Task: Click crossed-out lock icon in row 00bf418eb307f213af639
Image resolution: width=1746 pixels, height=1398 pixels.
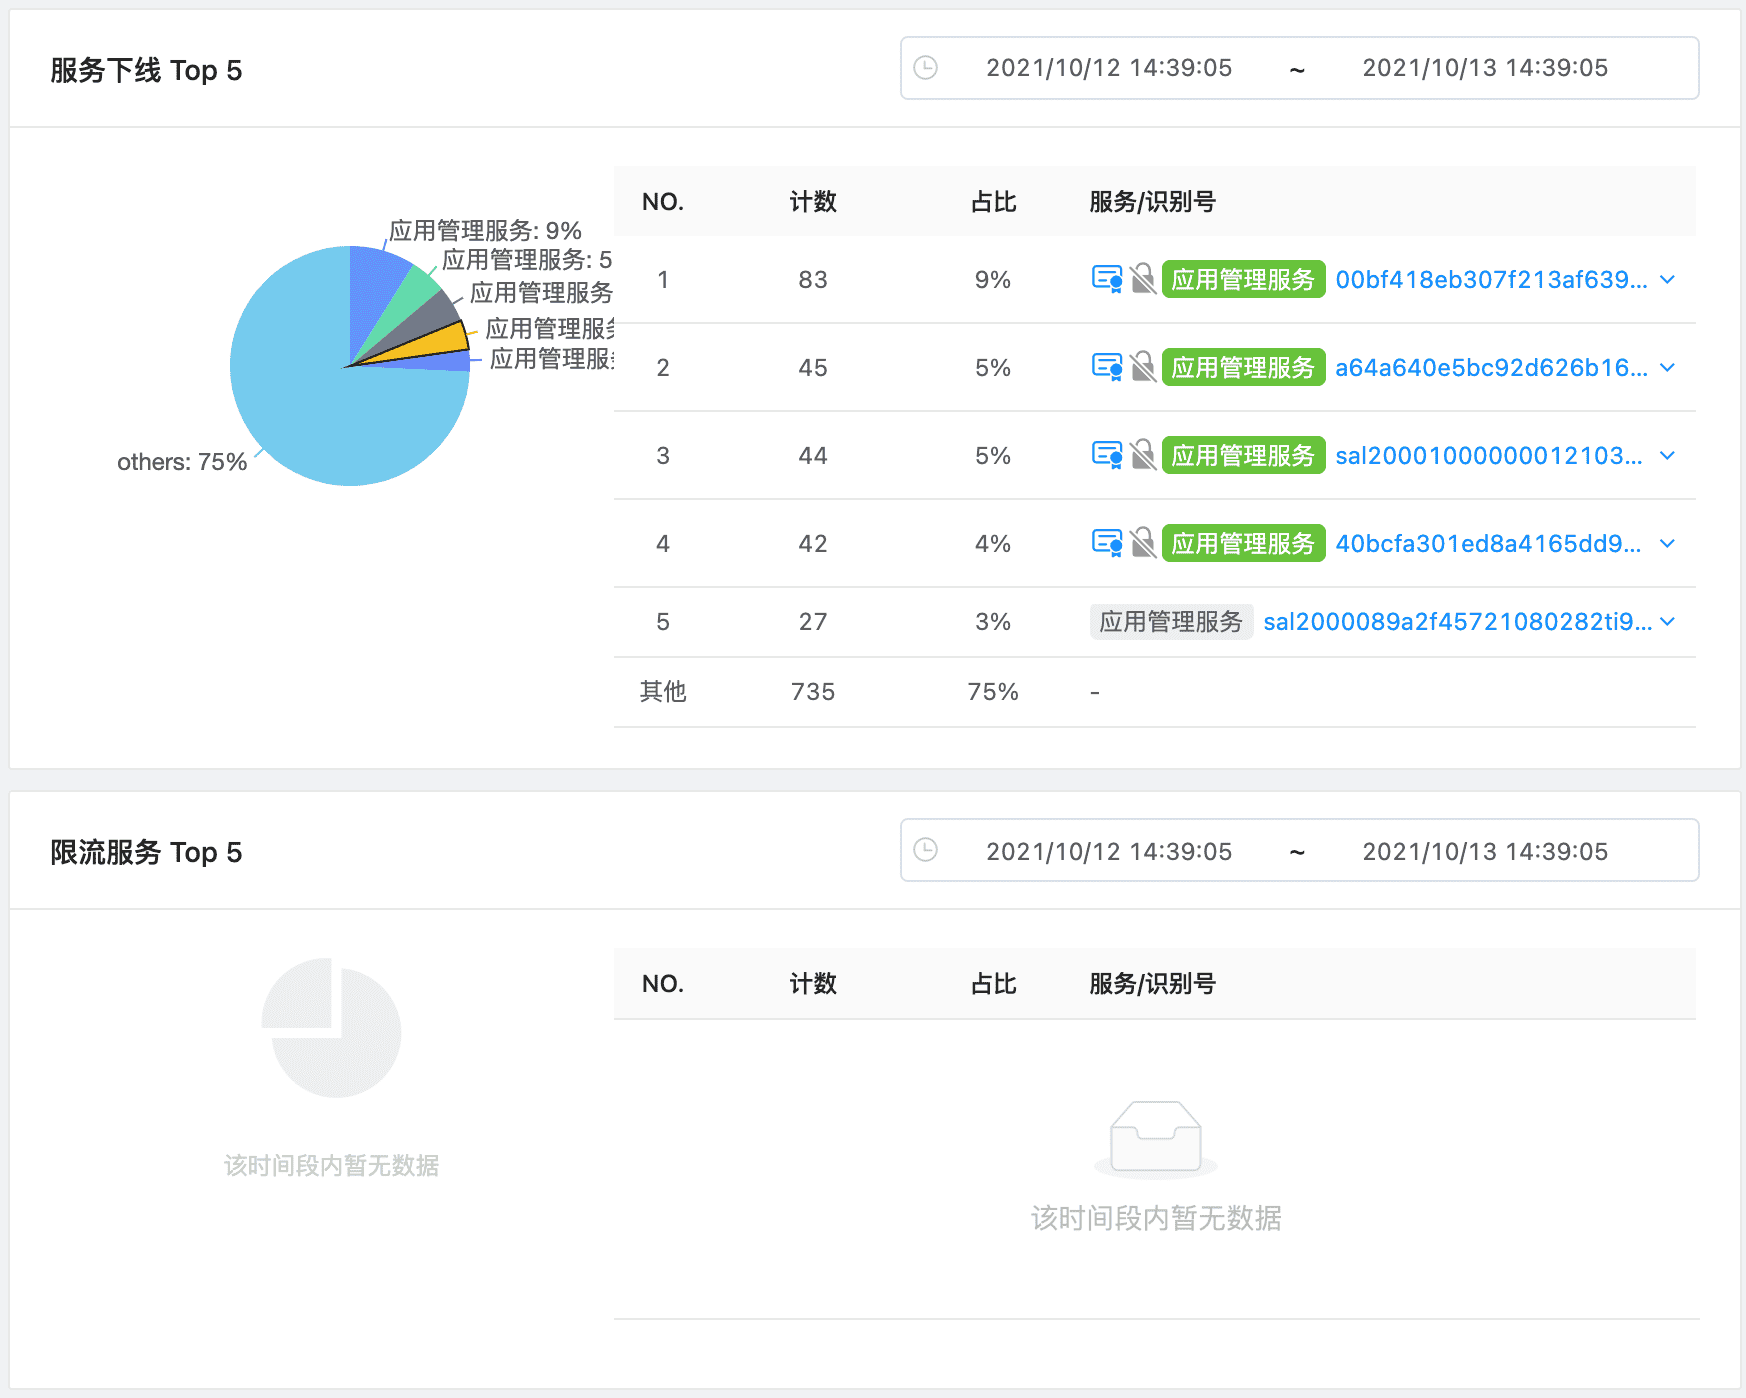Action: 1143,279
